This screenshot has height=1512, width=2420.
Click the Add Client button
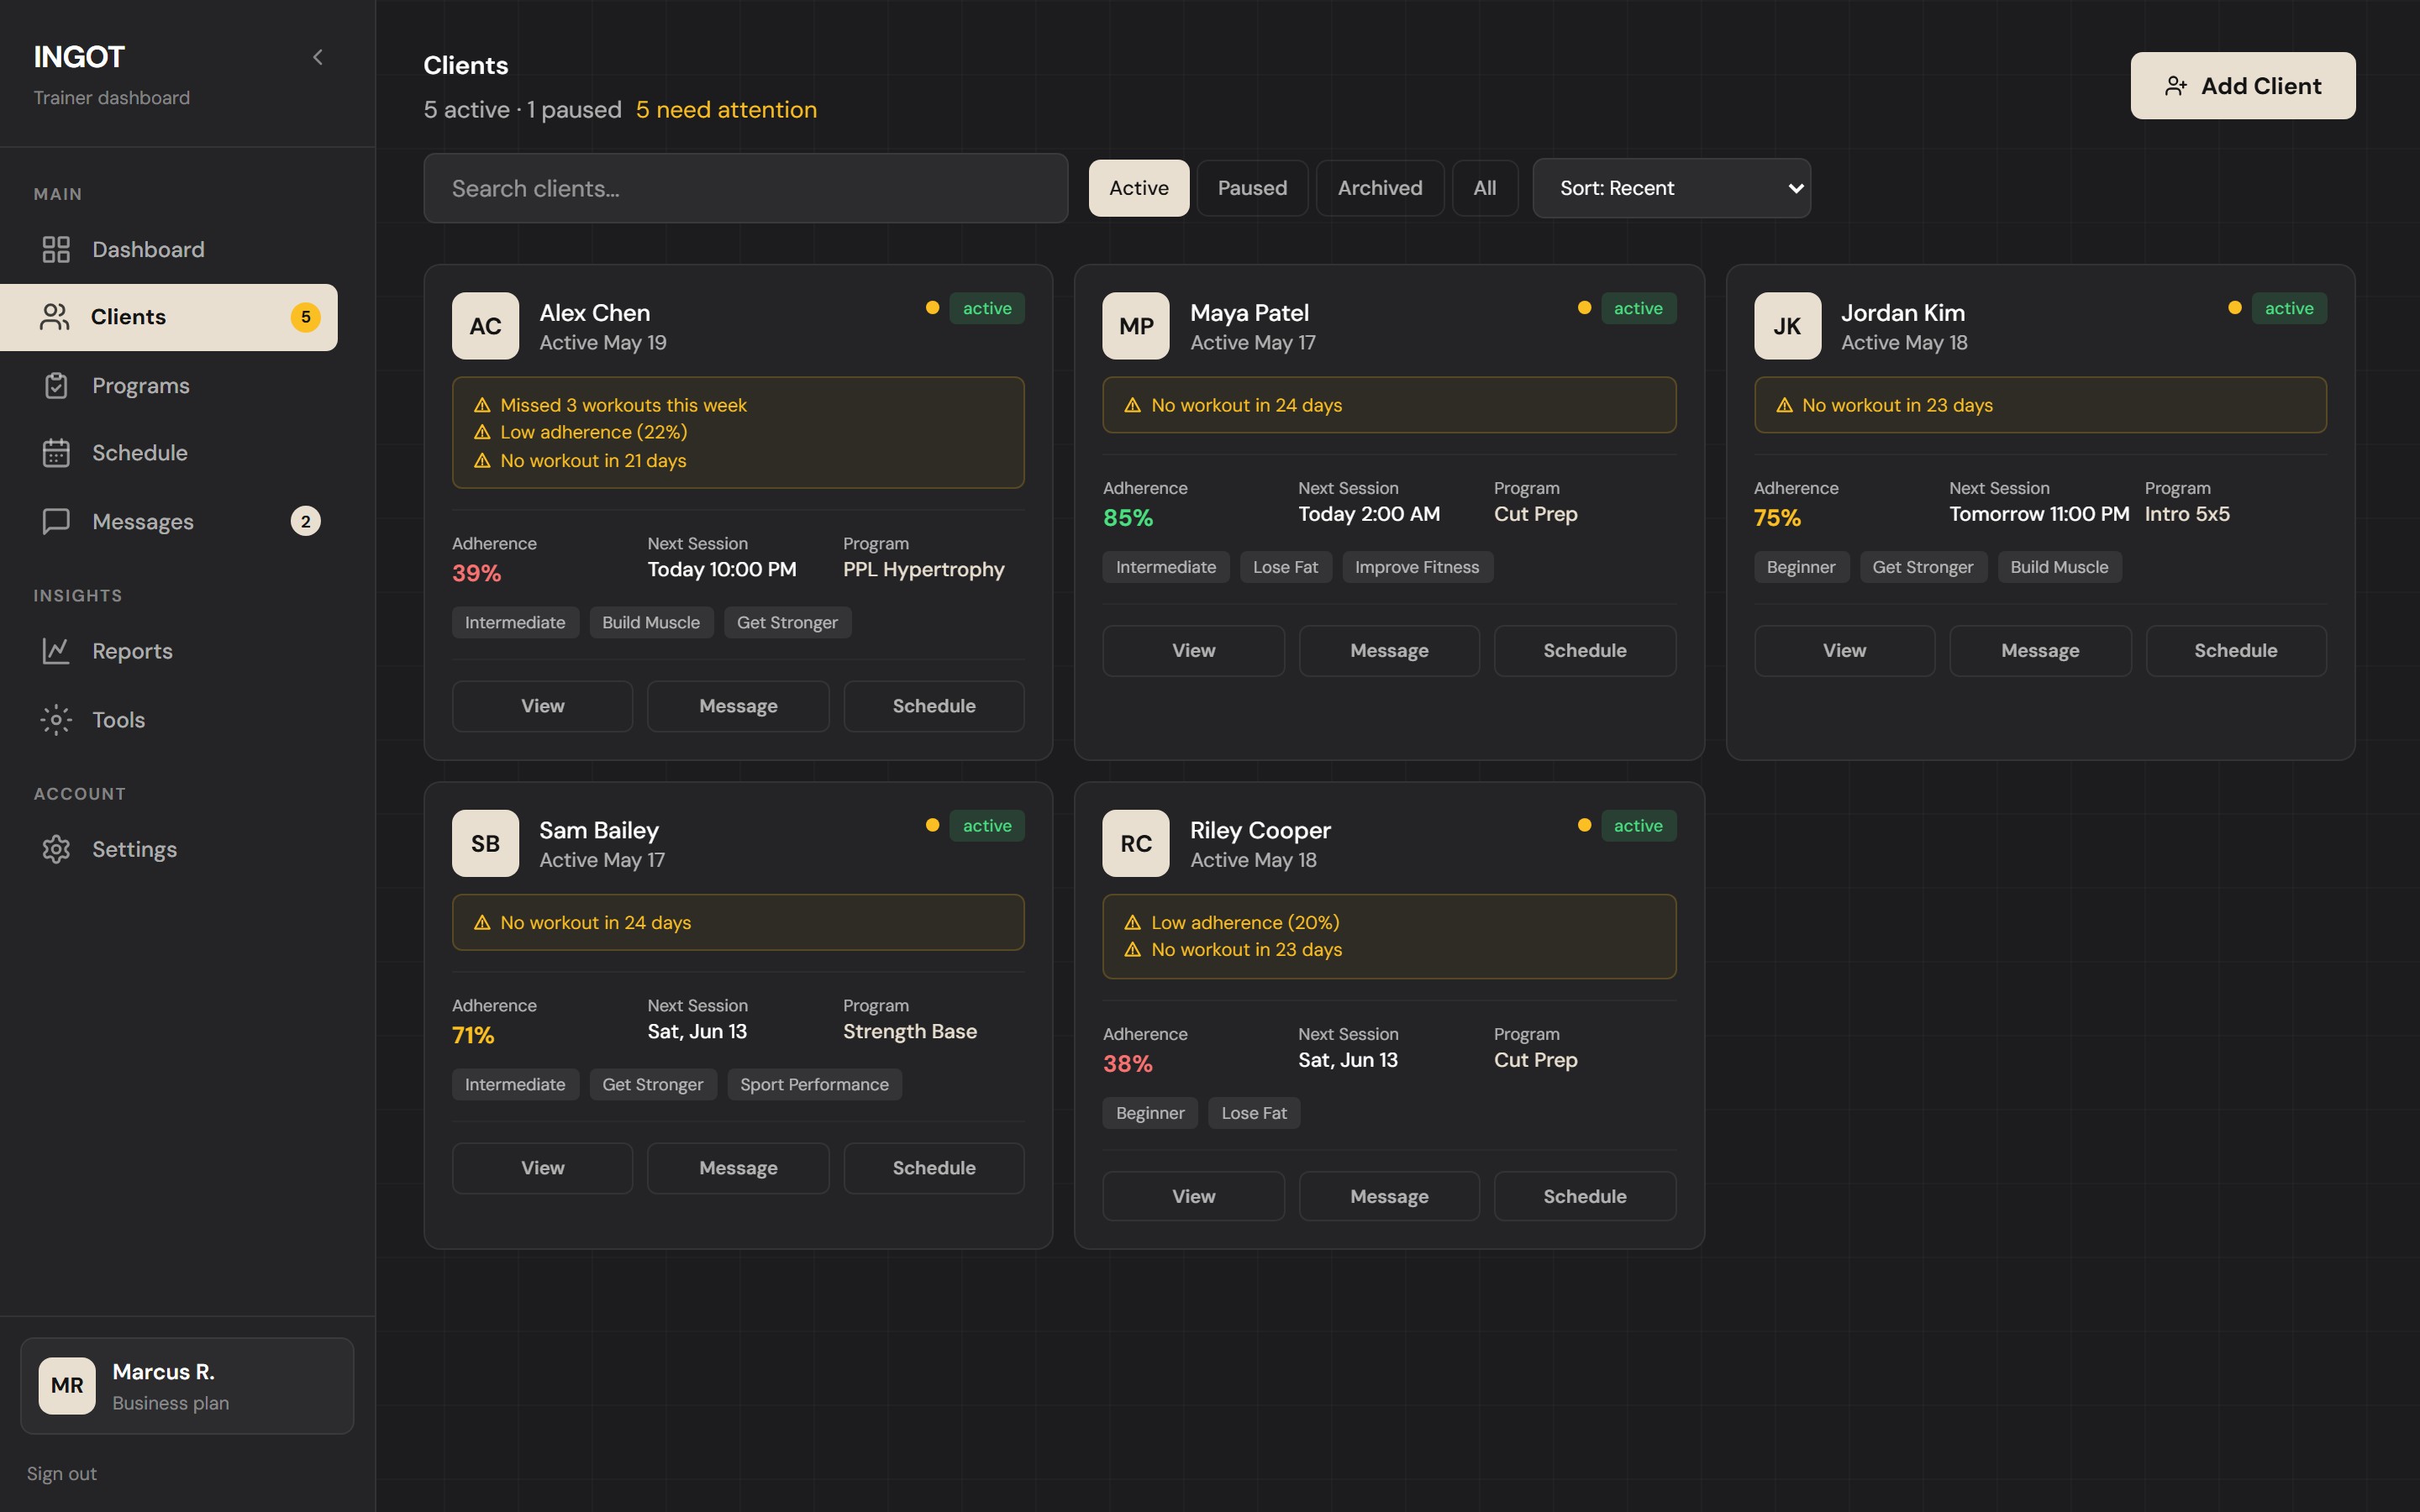coord(2243,86)
